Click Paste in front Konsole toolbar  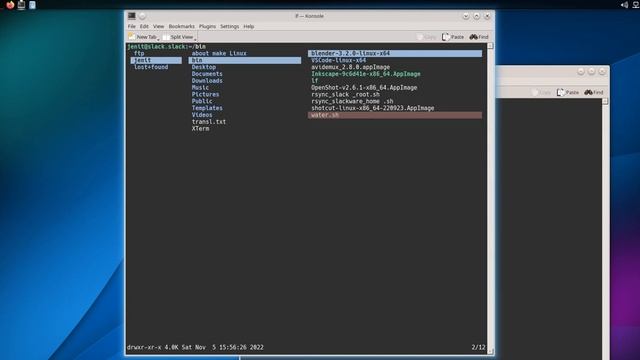453,37
